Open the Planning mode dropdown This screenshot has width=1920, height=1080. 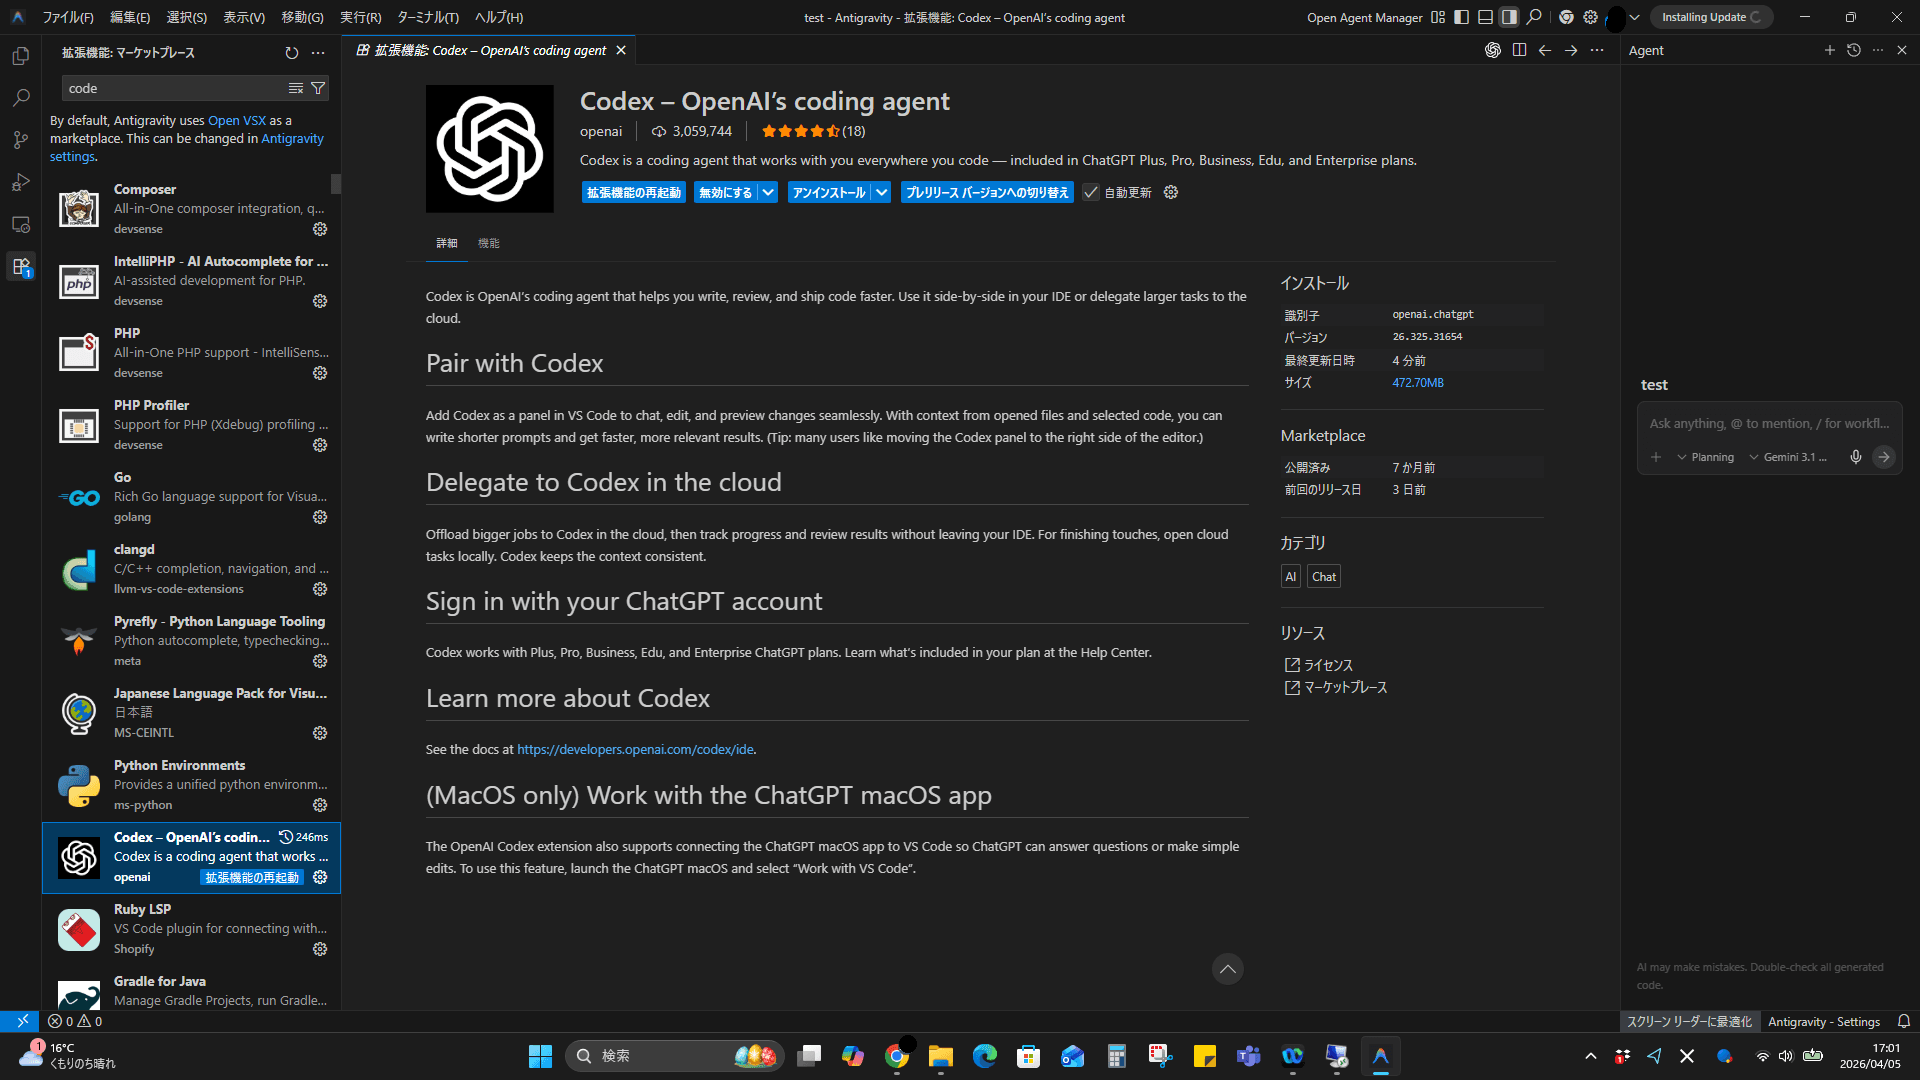point(1705,457)
